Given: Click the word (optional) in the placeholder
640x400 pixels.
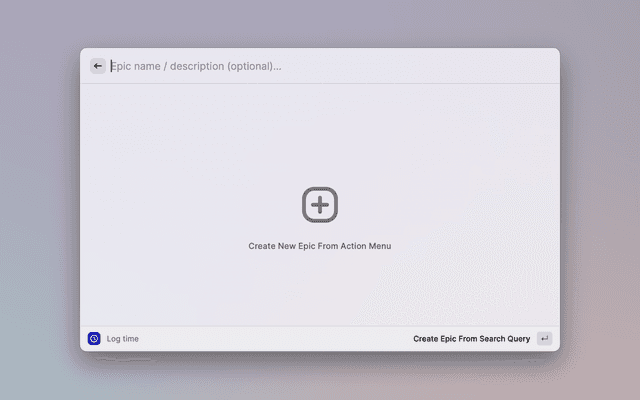Looking at the screenshot, I should pos(248,66).
